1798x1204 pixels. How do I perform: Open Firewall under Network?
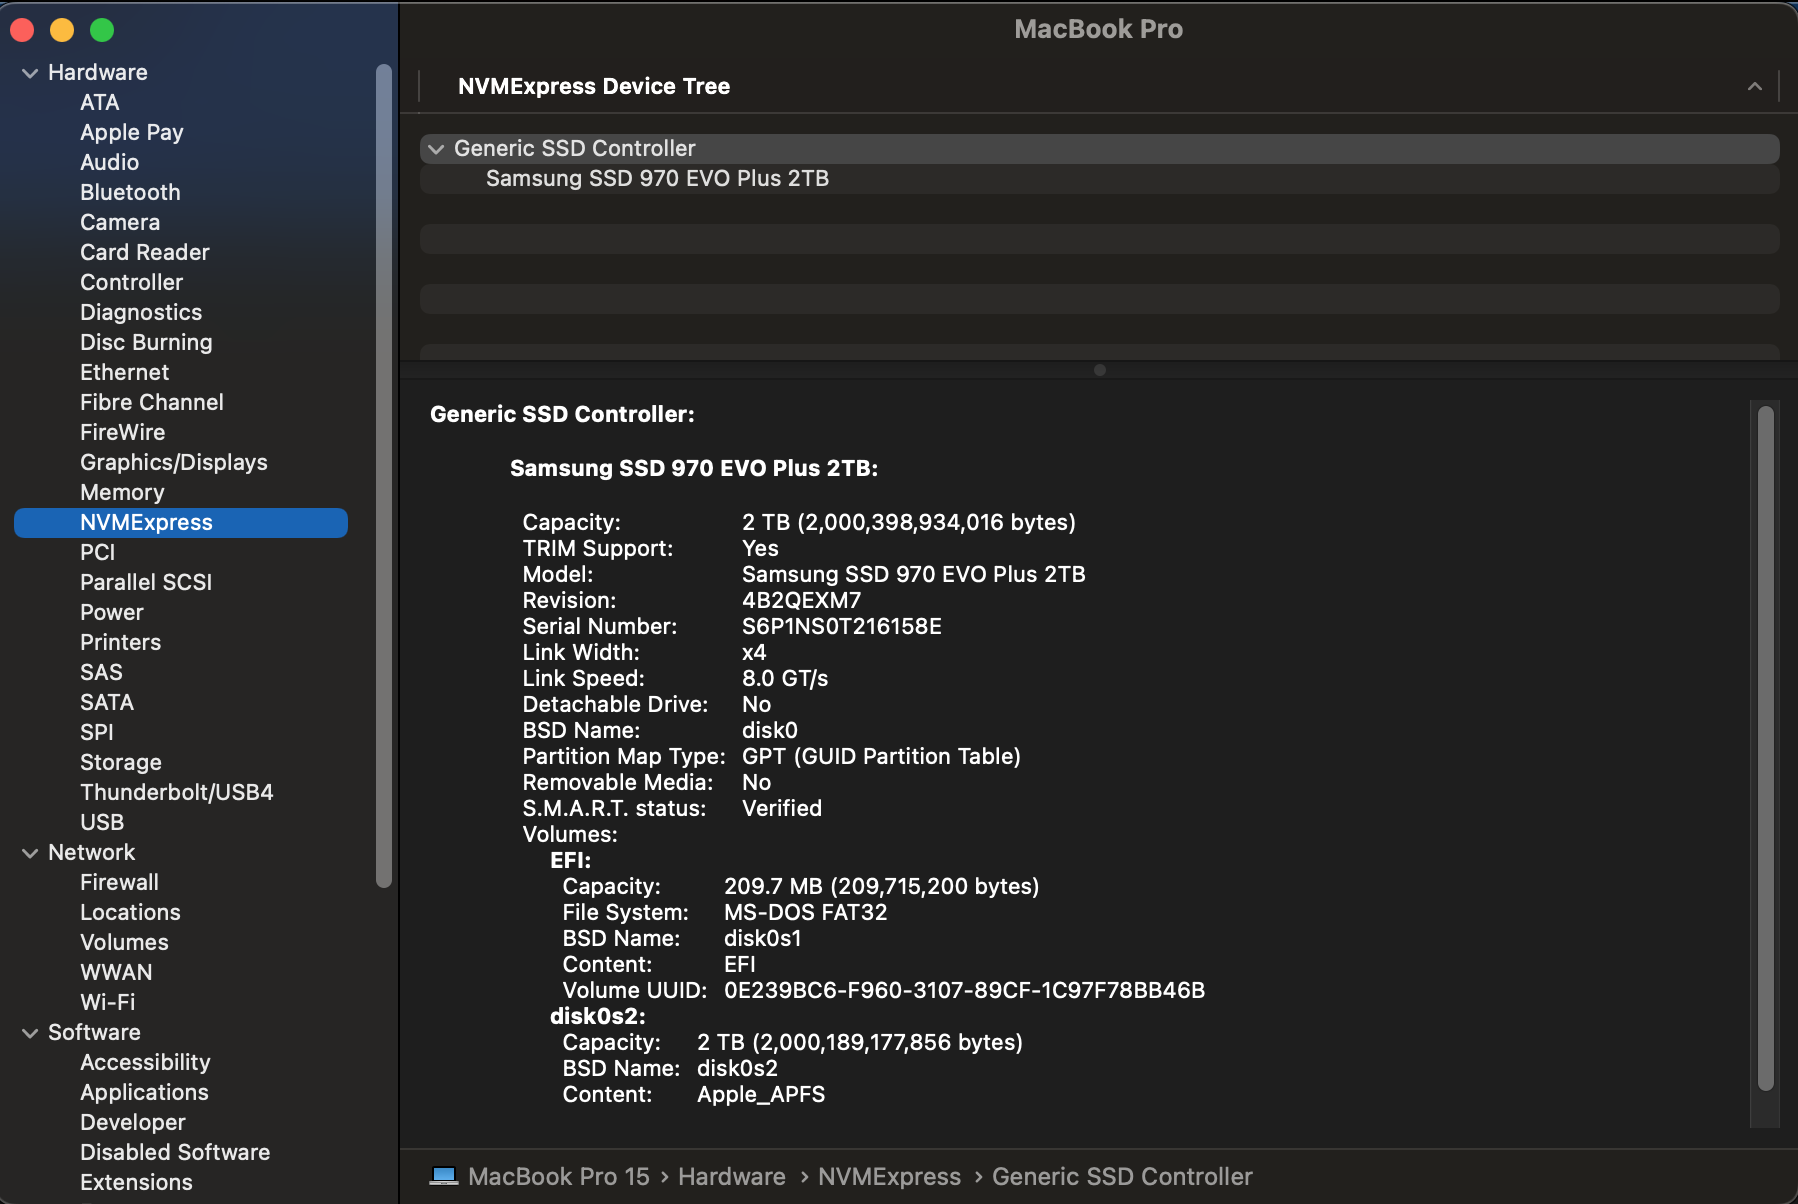120,883
